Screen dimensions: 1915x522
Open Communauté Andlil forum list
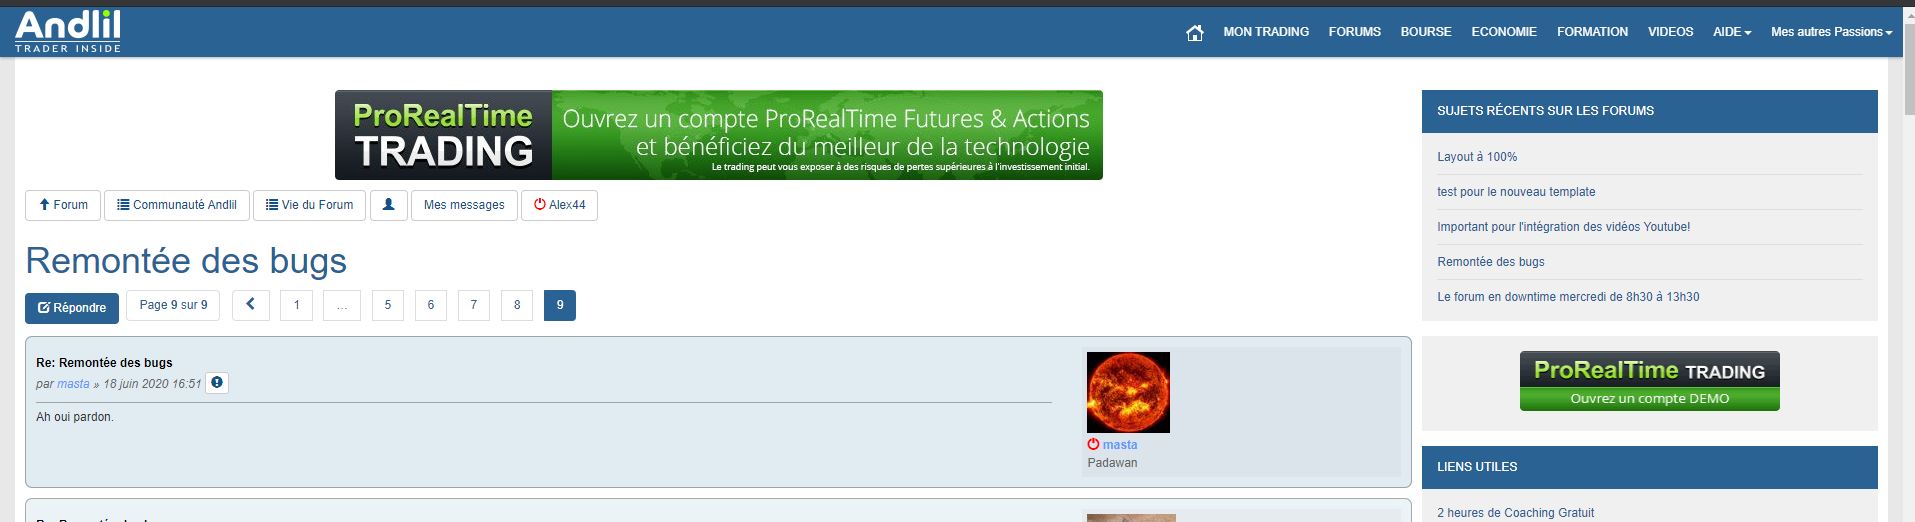[x=177, y=205]
